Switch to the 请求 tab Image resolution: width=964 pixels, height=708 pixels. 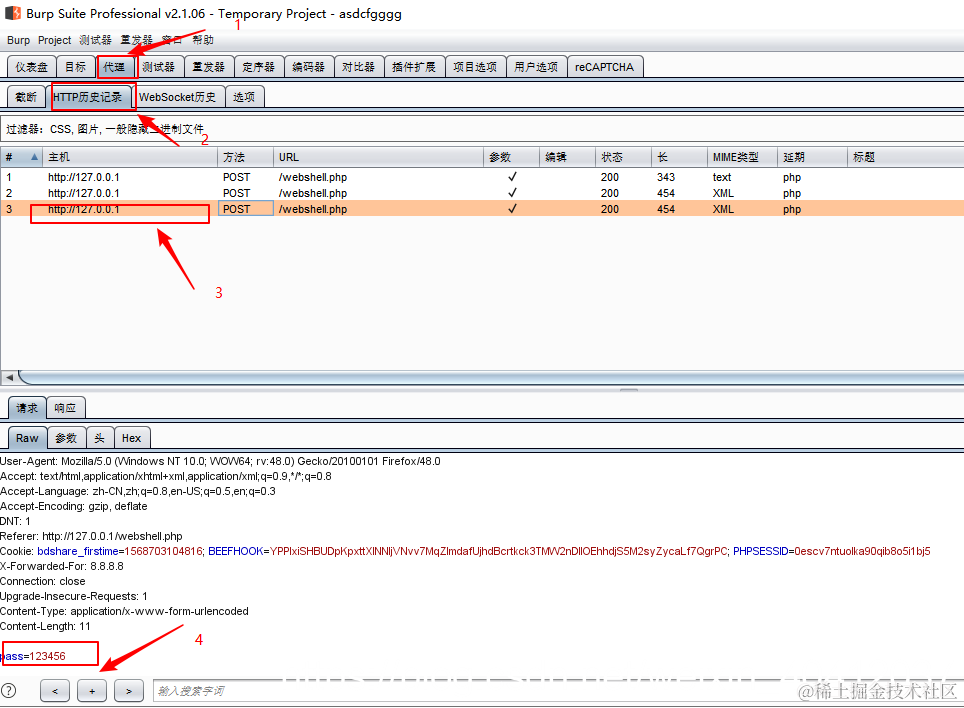pos(26,408)
